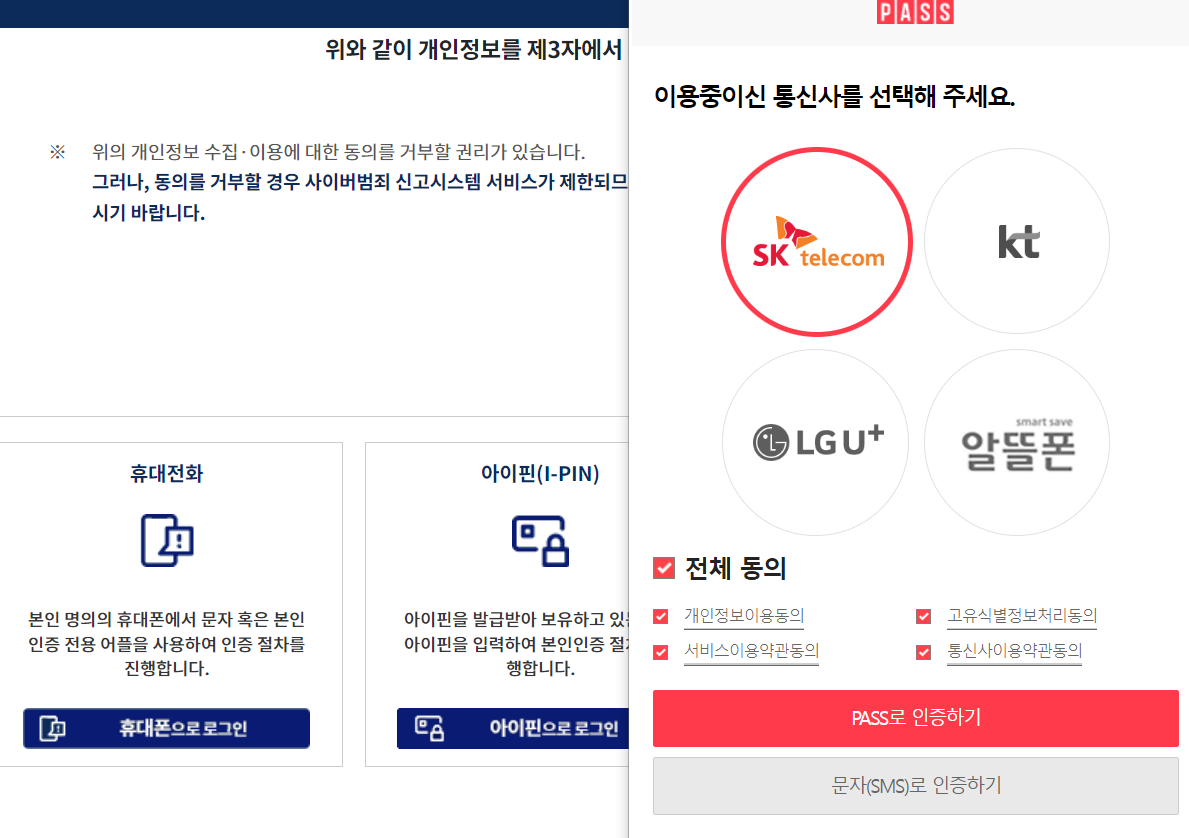Toggle the 전체 동의 checkbox
The height and width of the screenshot is (838, 1189).
click(x=662, y=567)
